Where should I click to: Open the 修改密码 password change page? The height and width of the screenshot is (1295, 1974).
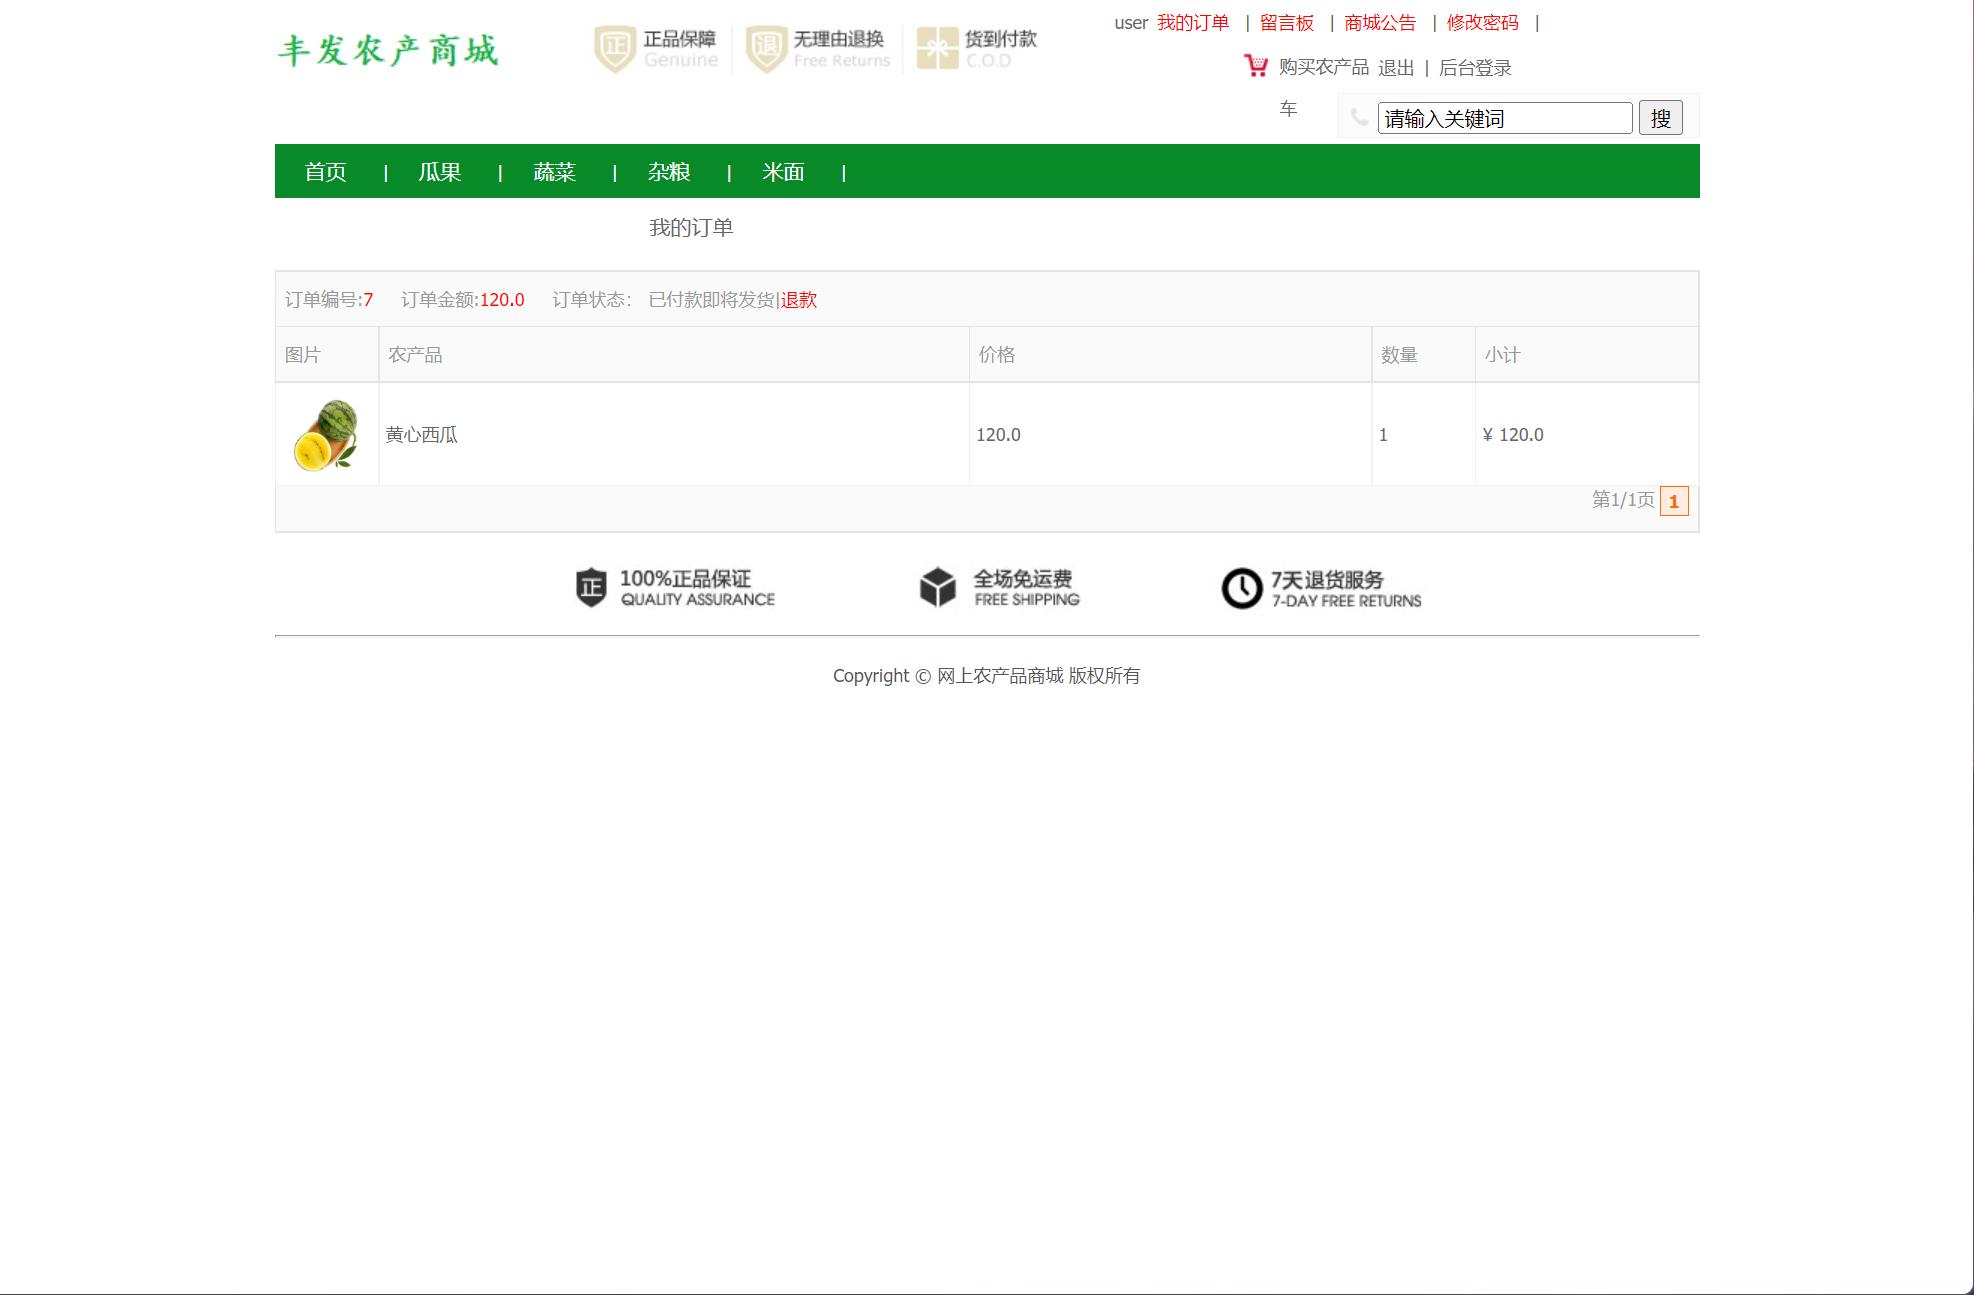(1480, 22)
